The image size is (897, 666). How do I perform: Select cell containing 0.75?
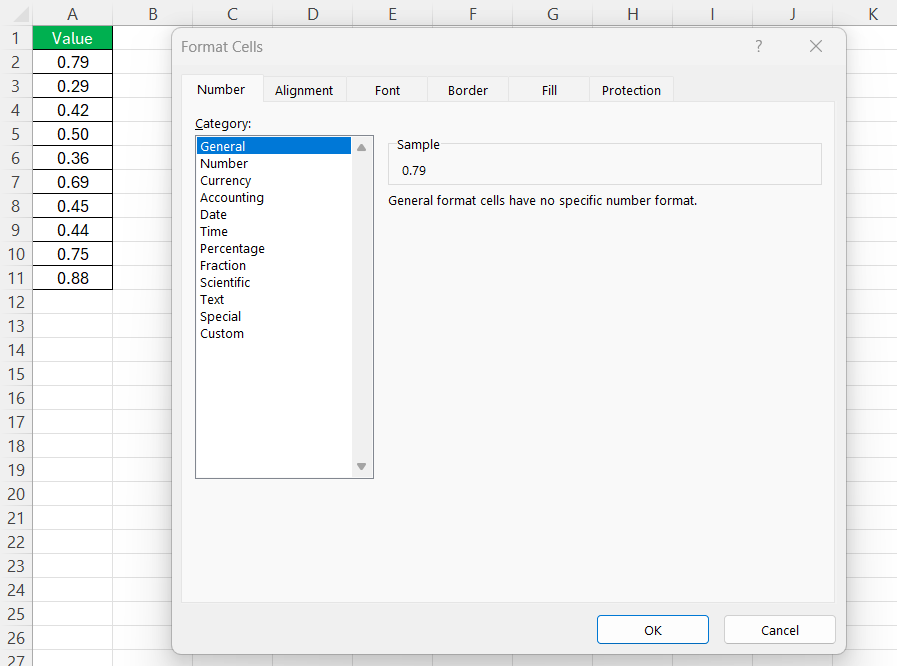[73, 254]
